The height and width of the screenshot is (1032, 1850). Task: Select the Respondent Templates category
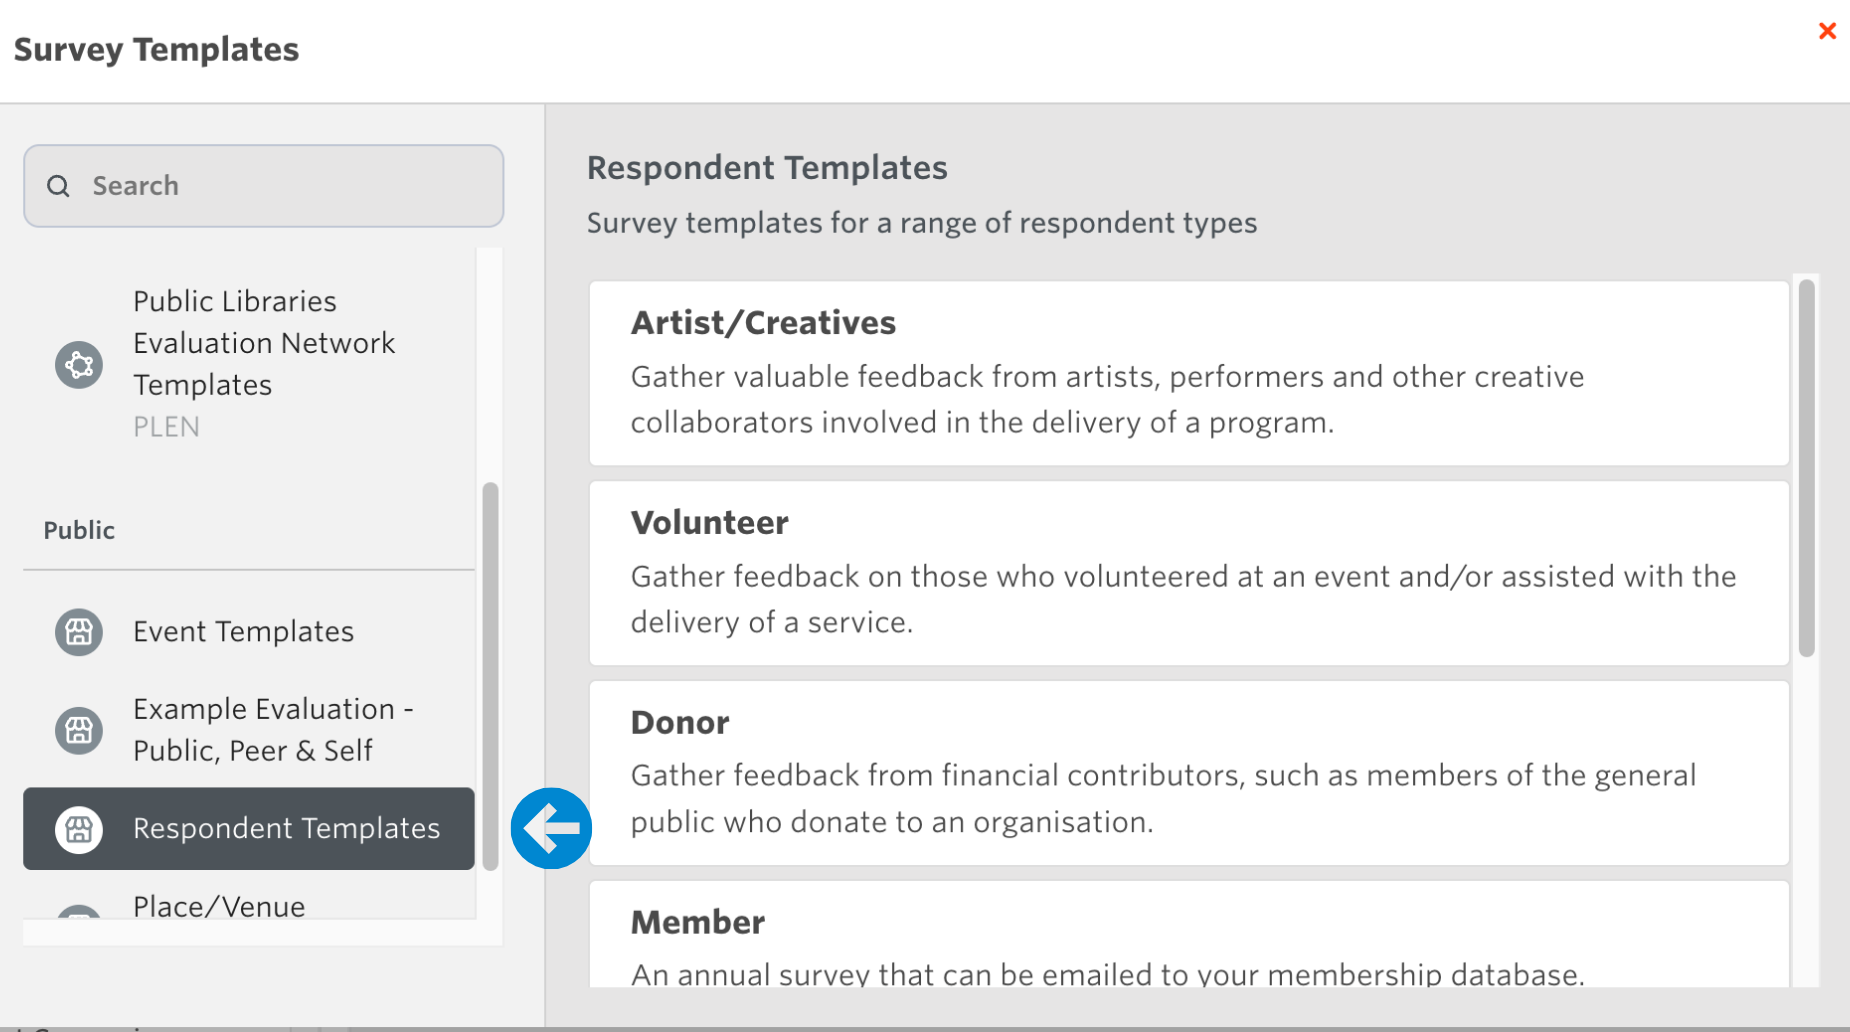[286, 829]
